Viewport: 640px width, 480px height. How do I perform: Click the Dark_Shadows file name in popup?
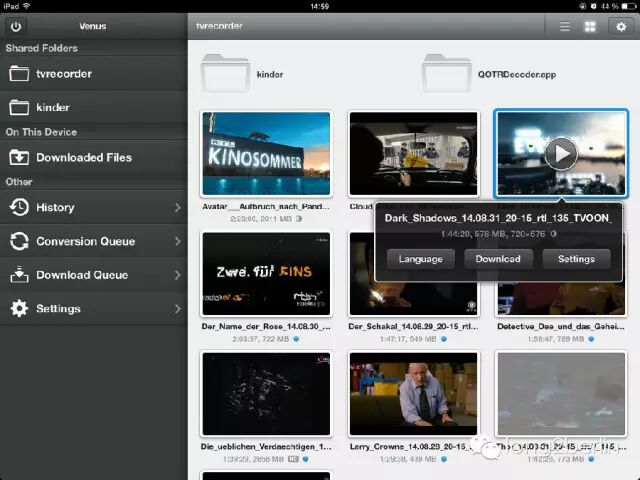[x=498, y=218]
